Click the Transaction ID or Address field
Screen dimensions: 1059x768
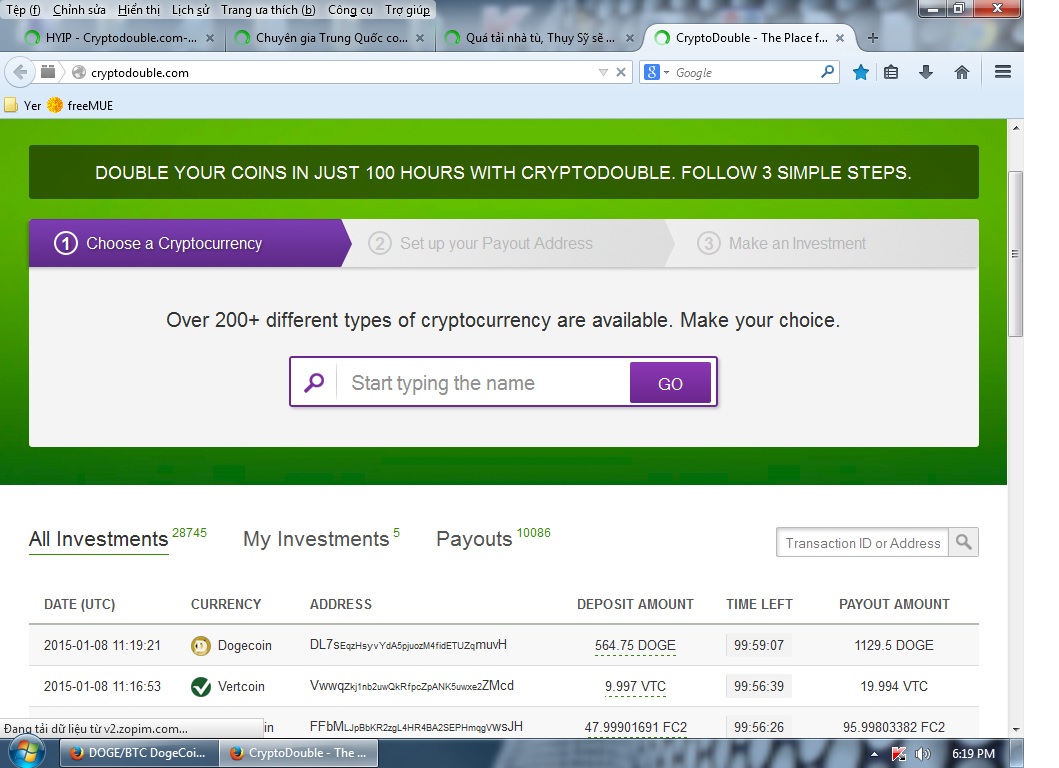pos(862,542)
